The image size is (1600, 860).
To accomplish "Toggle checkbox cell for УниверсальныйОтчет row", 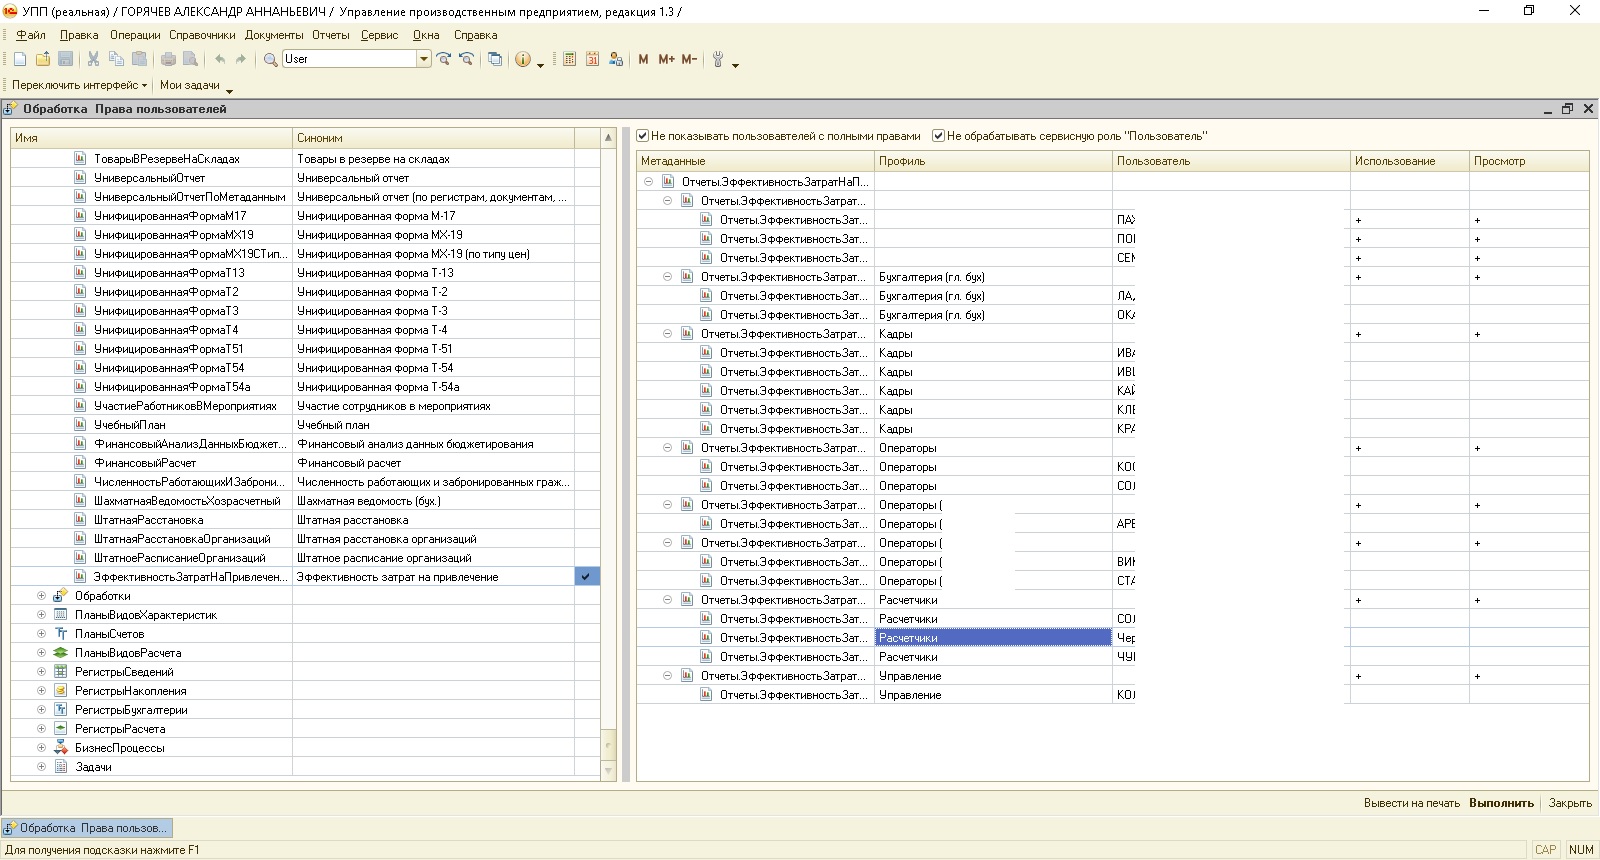I will 588,178.
